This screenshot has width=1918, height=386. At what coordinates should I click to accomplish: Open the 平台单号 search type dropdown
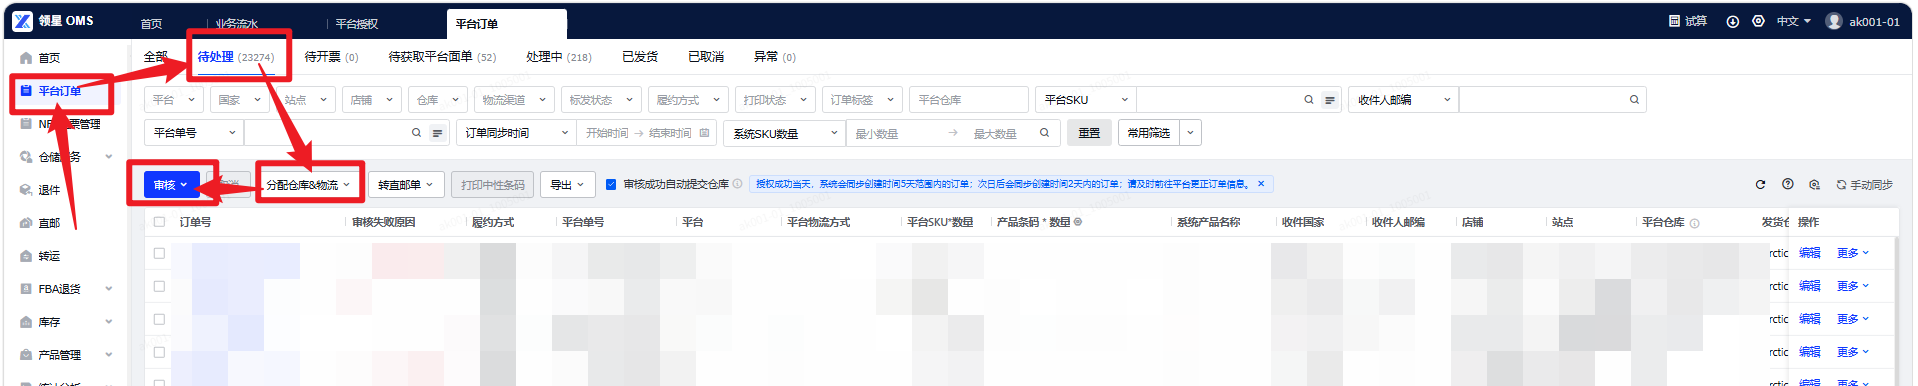point(194,133)
